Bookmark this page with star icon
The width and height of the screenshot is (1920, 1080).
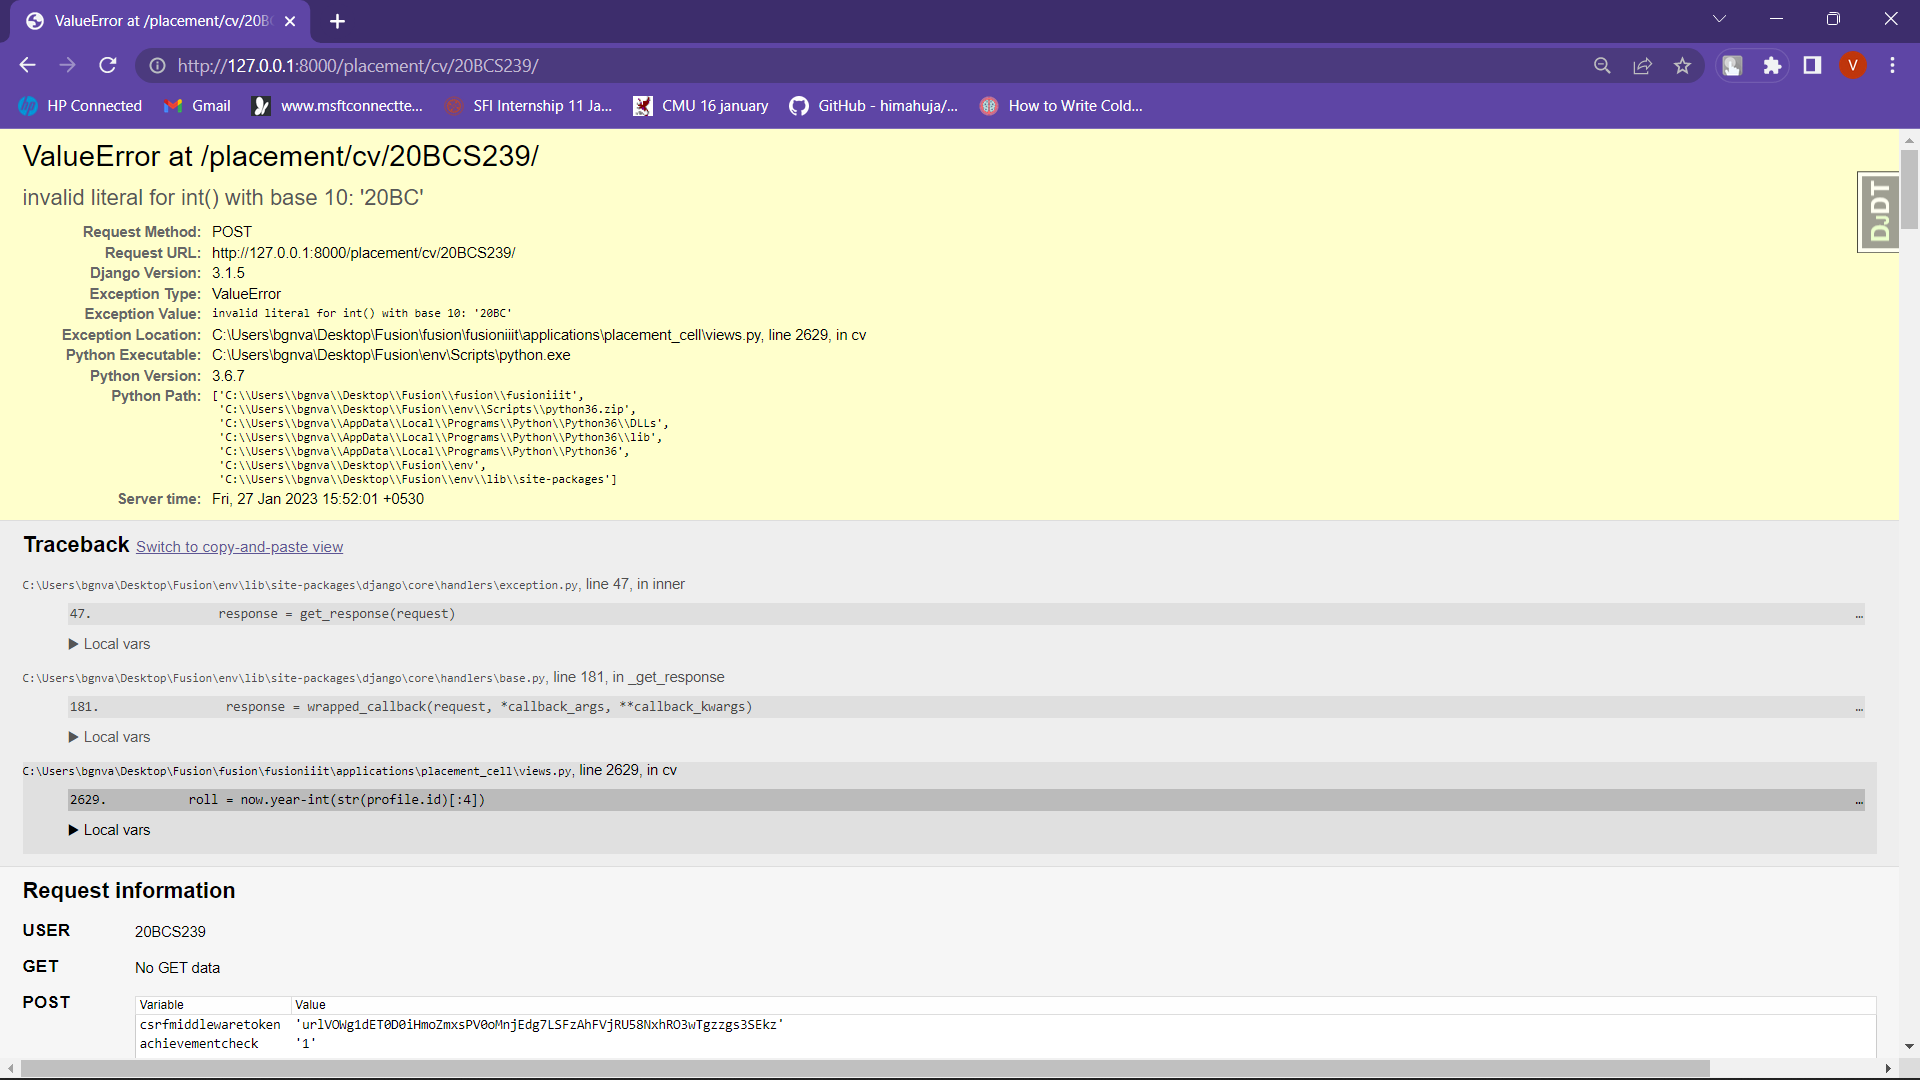pos(1682,65)
